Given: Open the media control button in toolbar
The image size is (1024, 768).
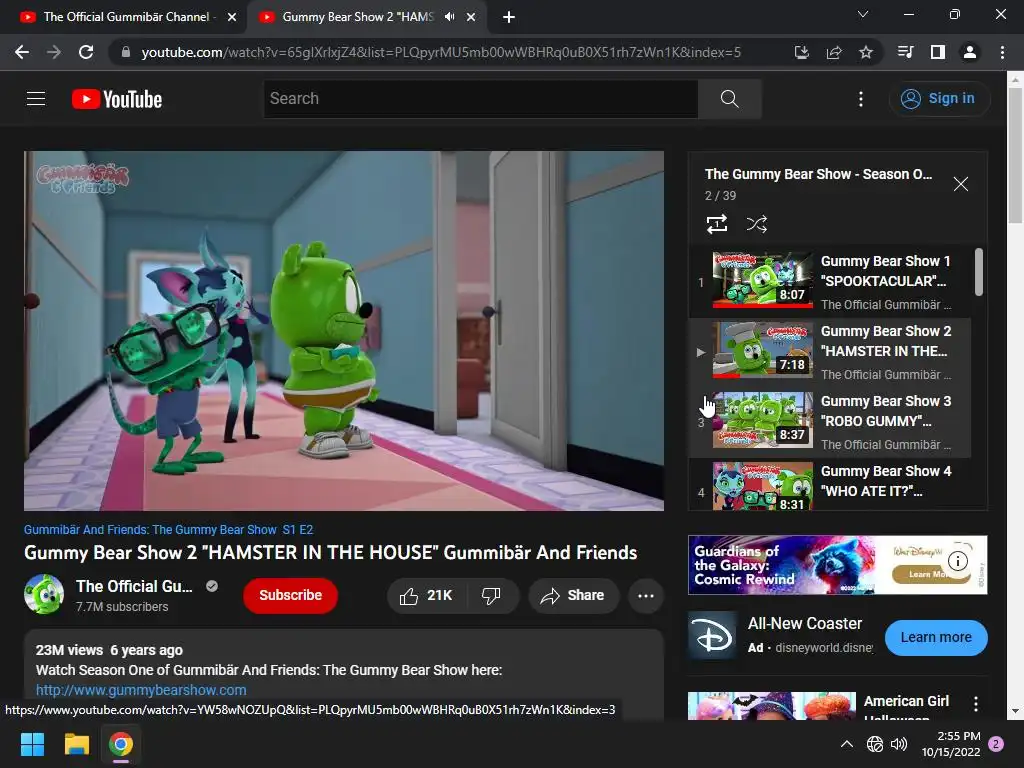Looking at the screenshot, I should tap(905, 52).
